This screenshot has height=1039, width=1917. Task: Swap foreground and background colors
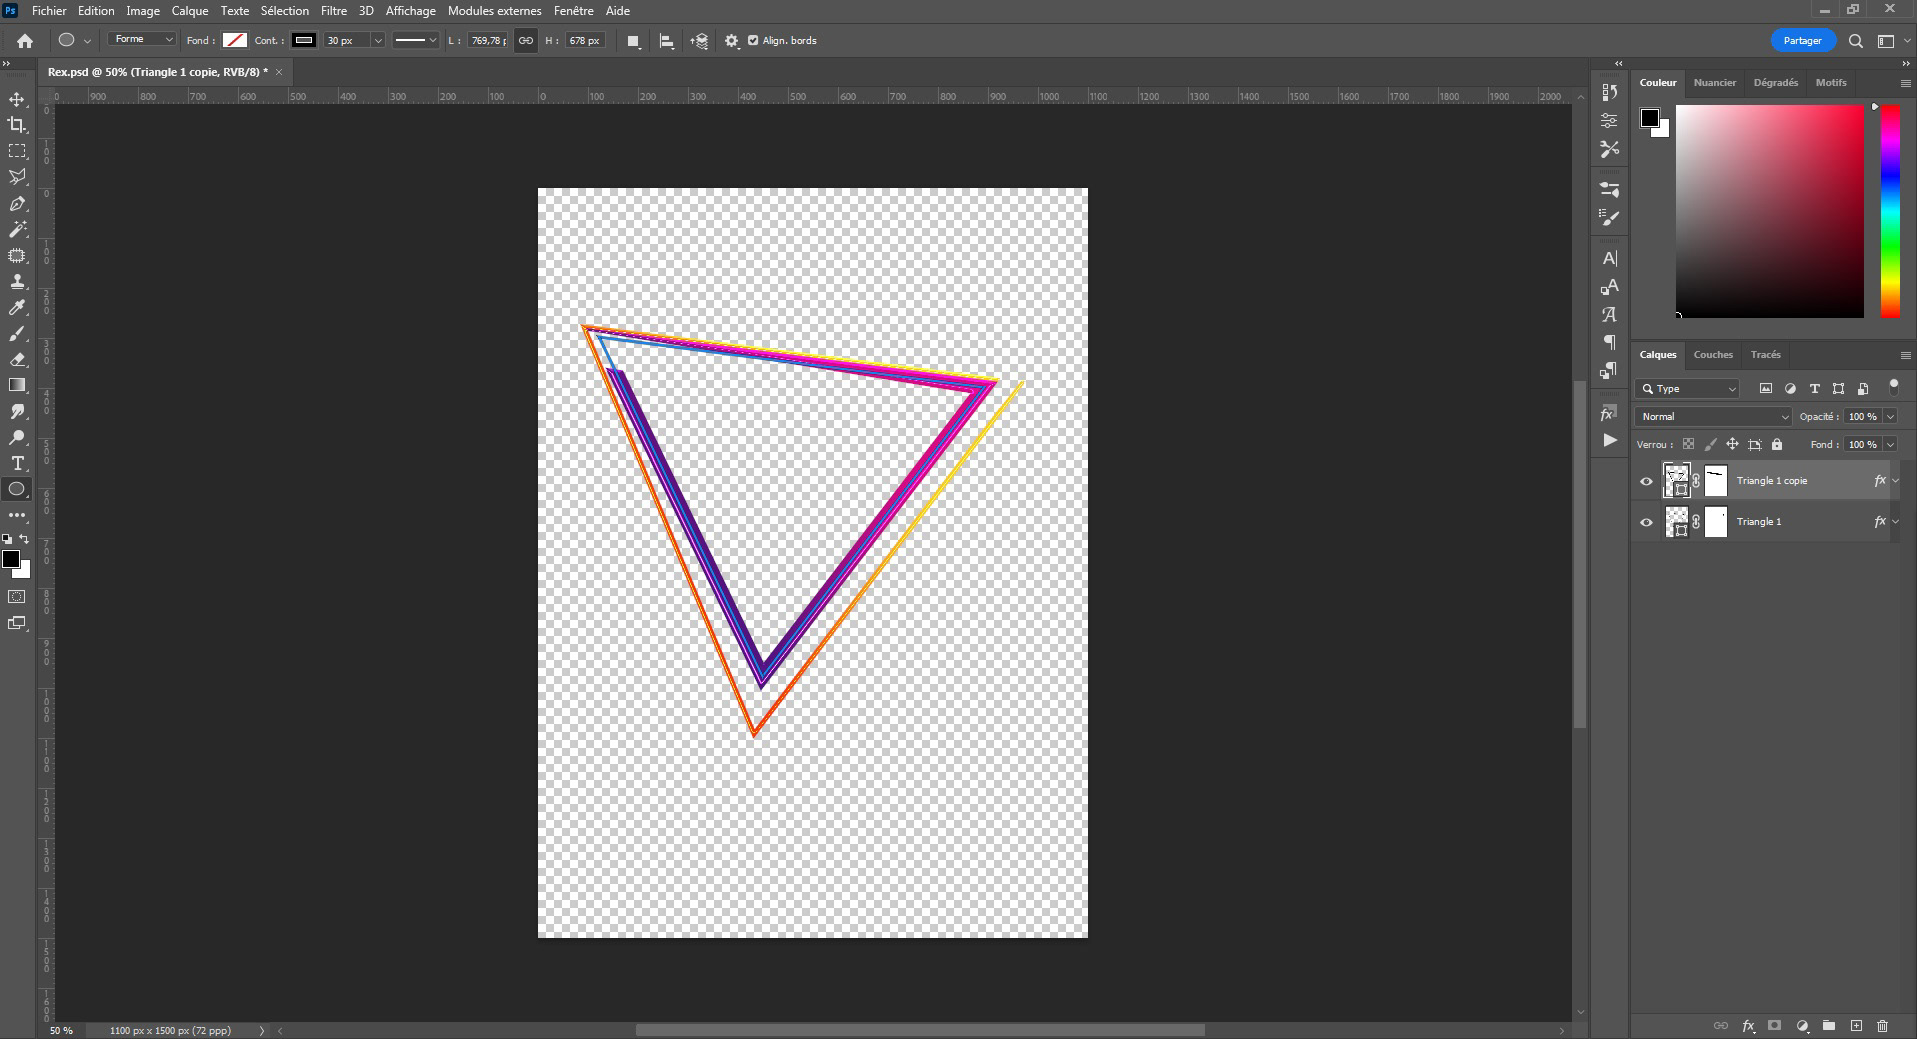25,539
